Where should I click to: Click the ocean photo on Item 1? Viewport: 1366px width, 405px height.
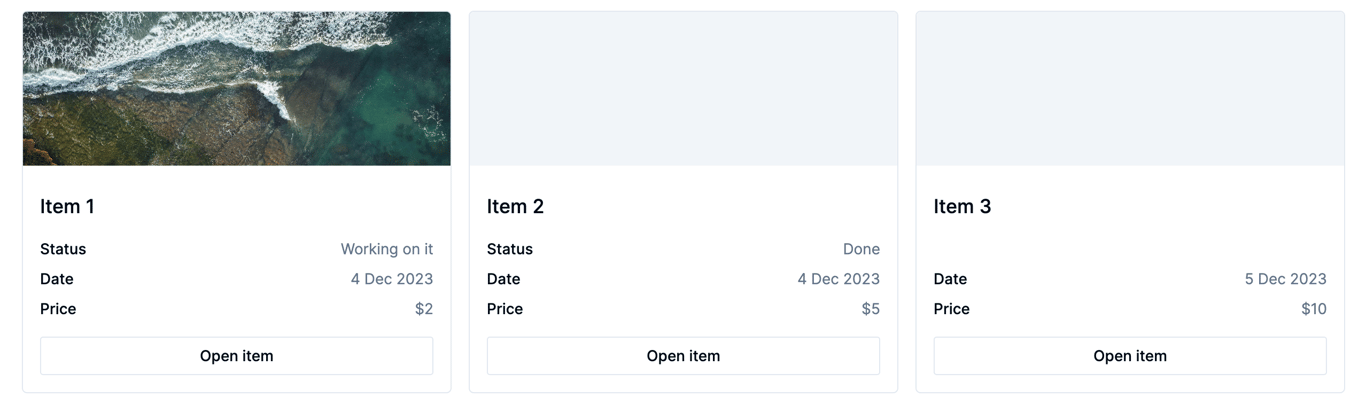tap(236, 89)
